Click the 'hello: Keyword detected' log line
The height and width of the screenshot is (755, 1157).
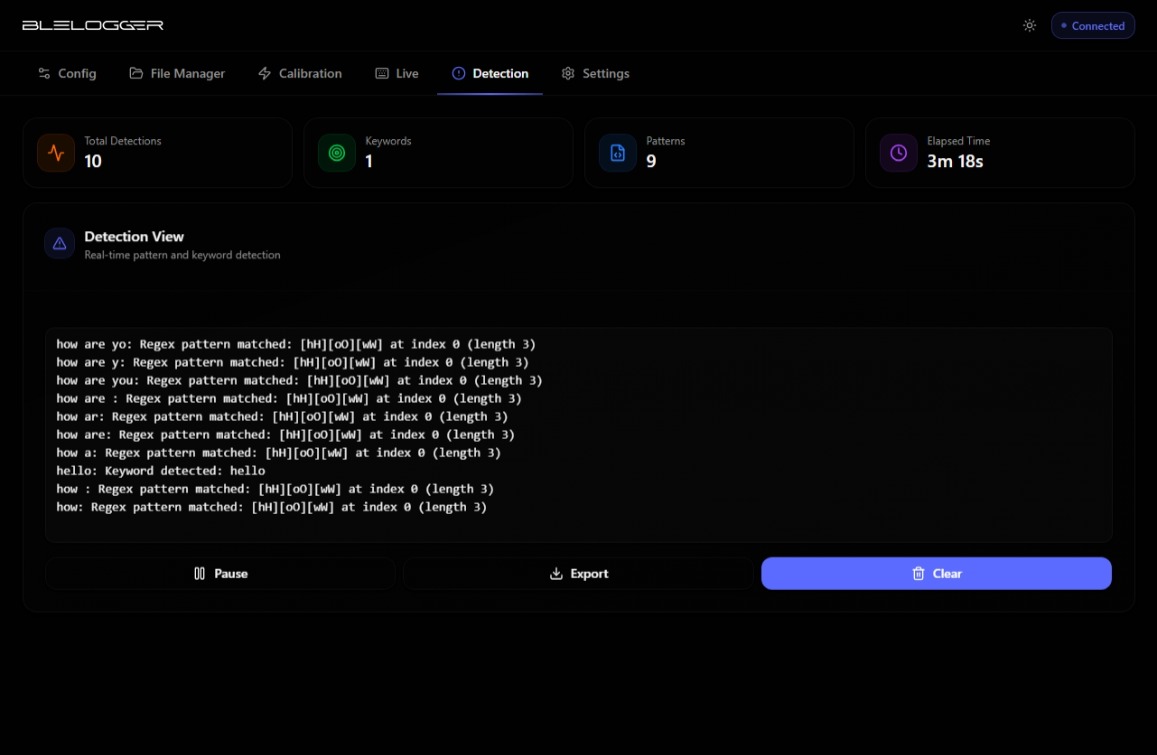click(x=161, y=471)
